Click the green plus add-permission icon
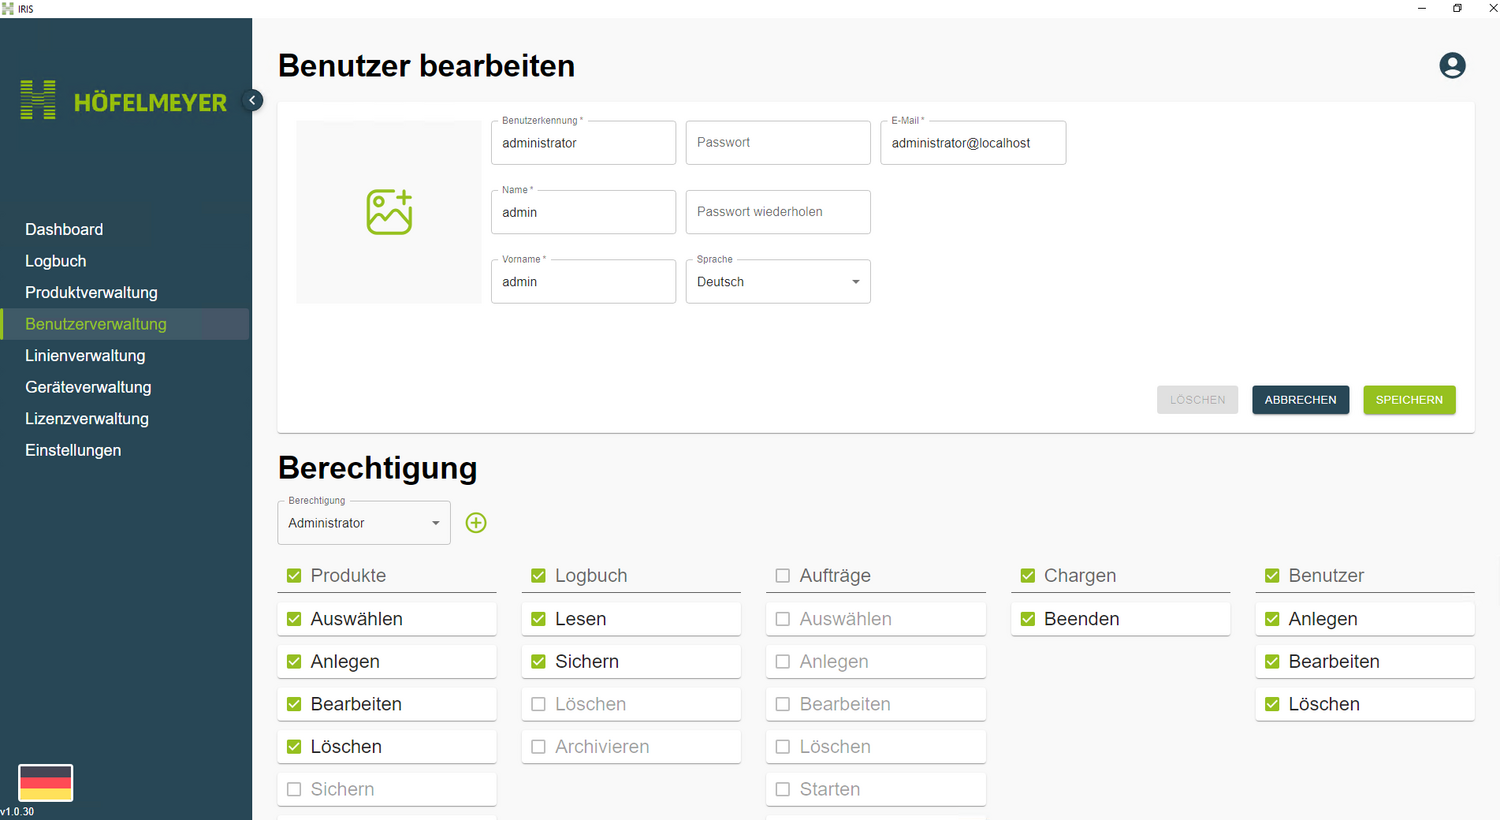1500x820 pixels. (476, 523)
